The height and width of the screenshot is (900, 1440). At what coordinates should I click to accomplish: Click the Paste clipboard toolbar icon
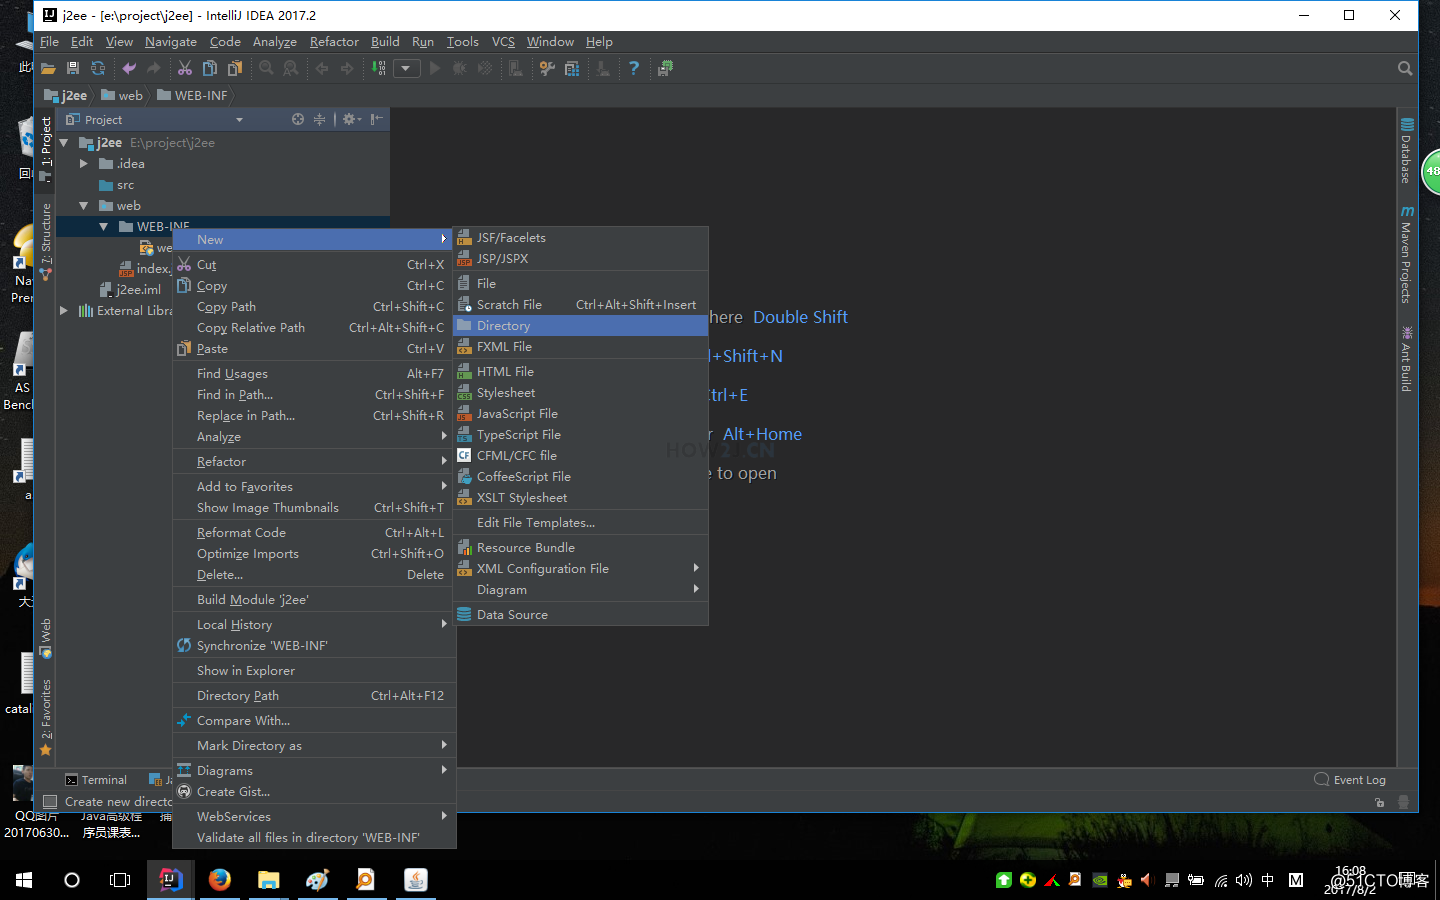click(x=235, y=68)
